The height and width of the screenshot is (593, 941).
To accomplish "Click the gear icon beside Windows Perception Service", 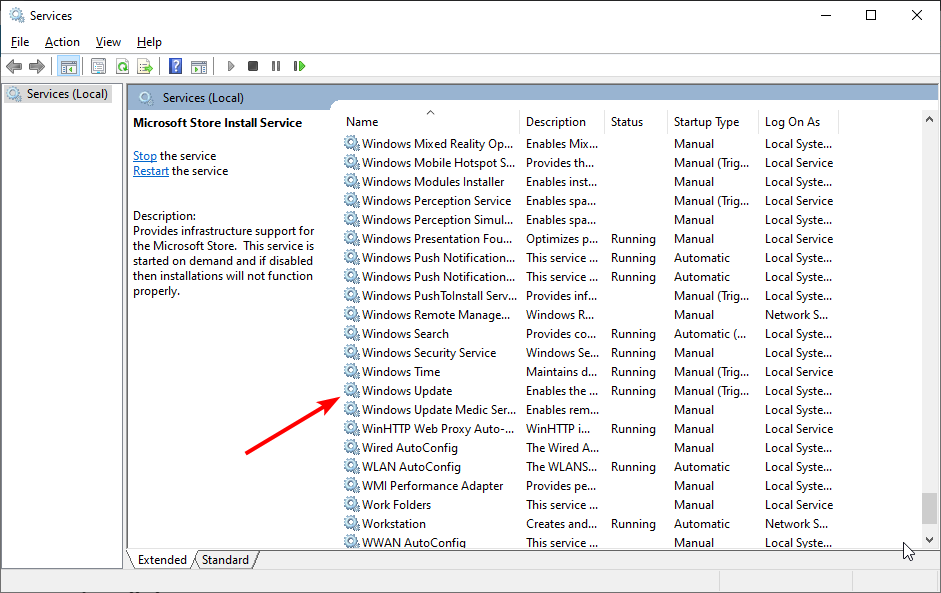I will pyautogui.click(x=351, y=200).
